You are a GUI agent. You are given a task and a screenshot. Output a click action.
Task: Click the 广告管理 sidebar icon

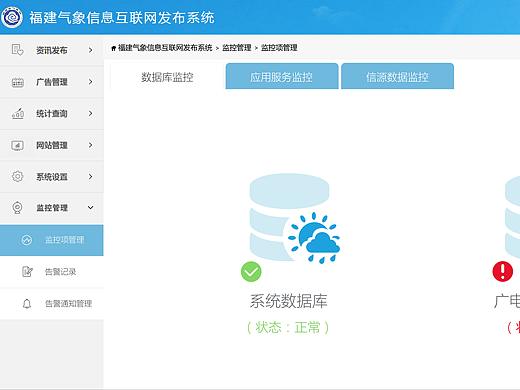tap(18, 82)
